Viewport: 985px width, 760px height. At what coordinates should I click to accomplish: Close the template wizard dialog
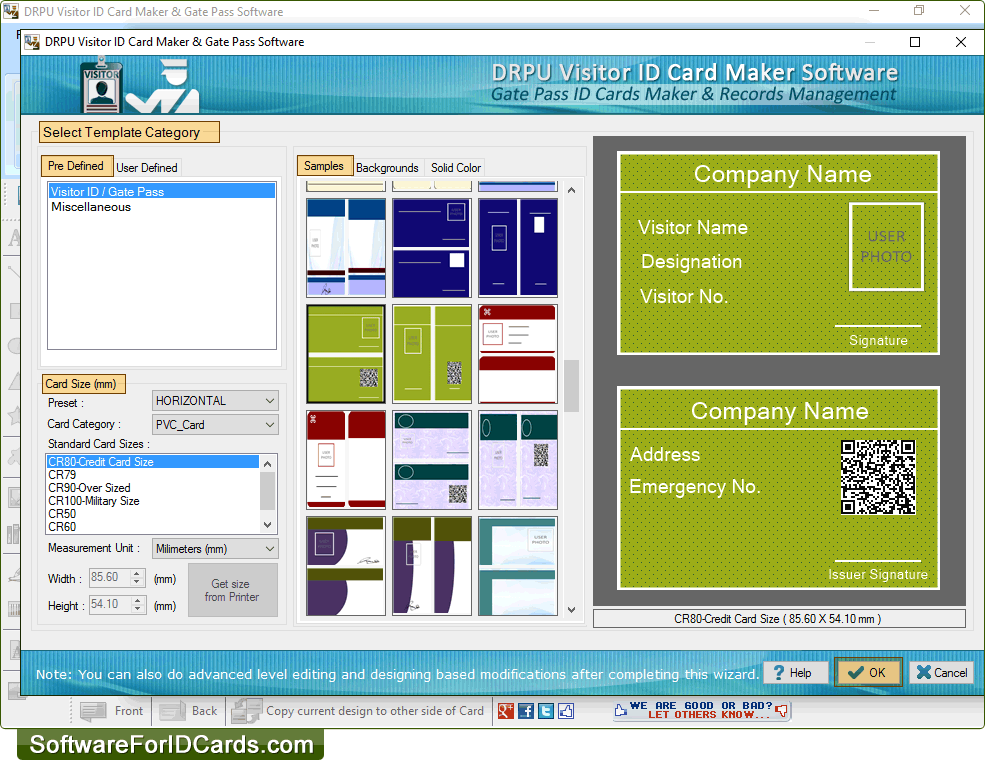961,42
